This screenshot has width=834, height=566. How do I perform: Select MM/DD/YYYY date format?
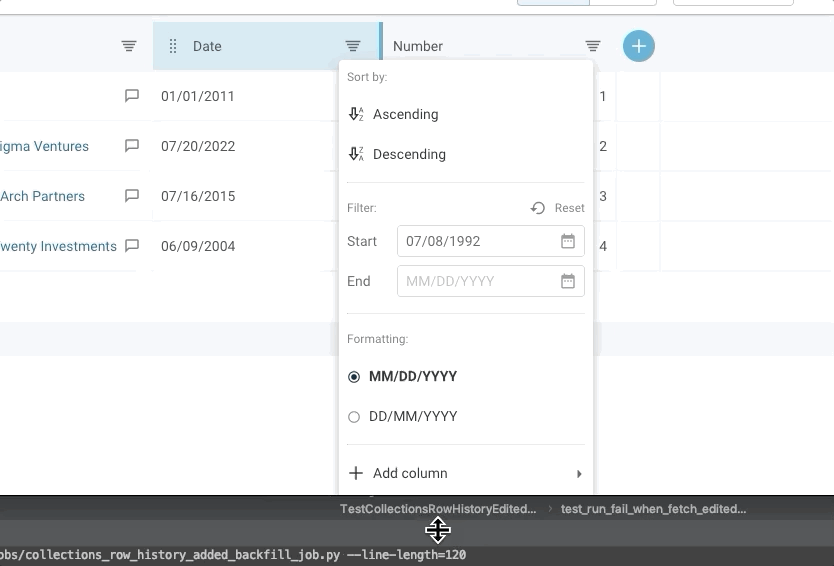click(x=354, y=377)
